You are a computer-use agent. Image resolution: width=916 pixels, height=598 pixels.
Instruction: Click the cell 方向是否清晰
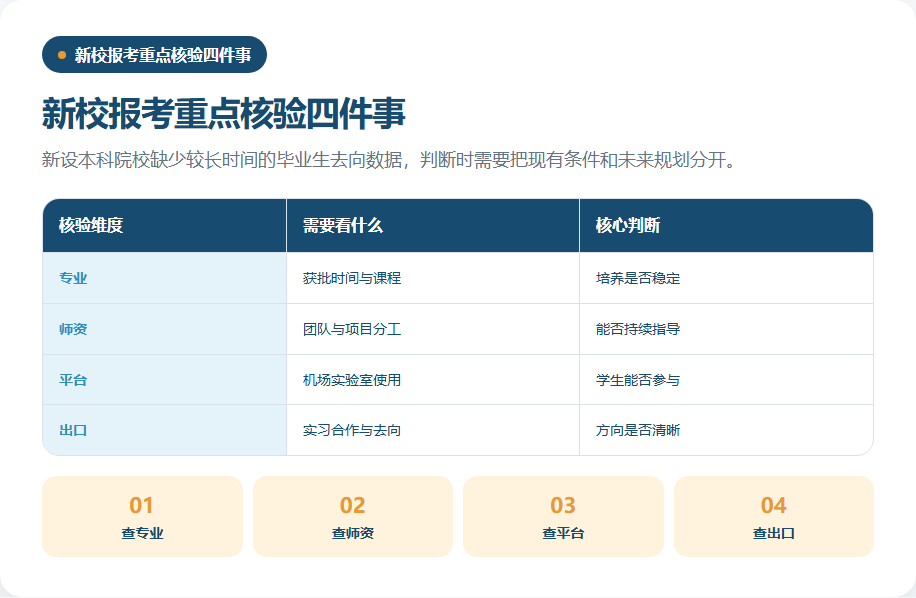coord(726,430)
